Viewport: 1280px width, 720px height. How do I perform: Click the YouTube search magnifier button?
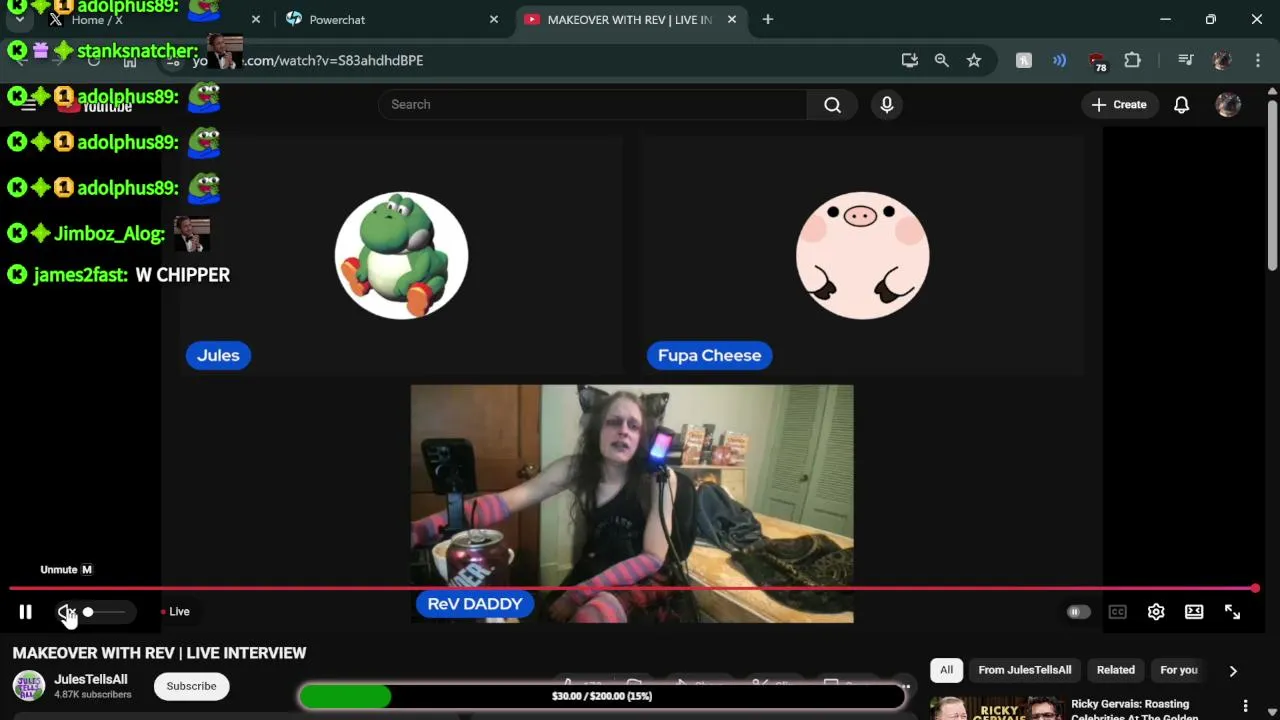click(x=832, y=105)
